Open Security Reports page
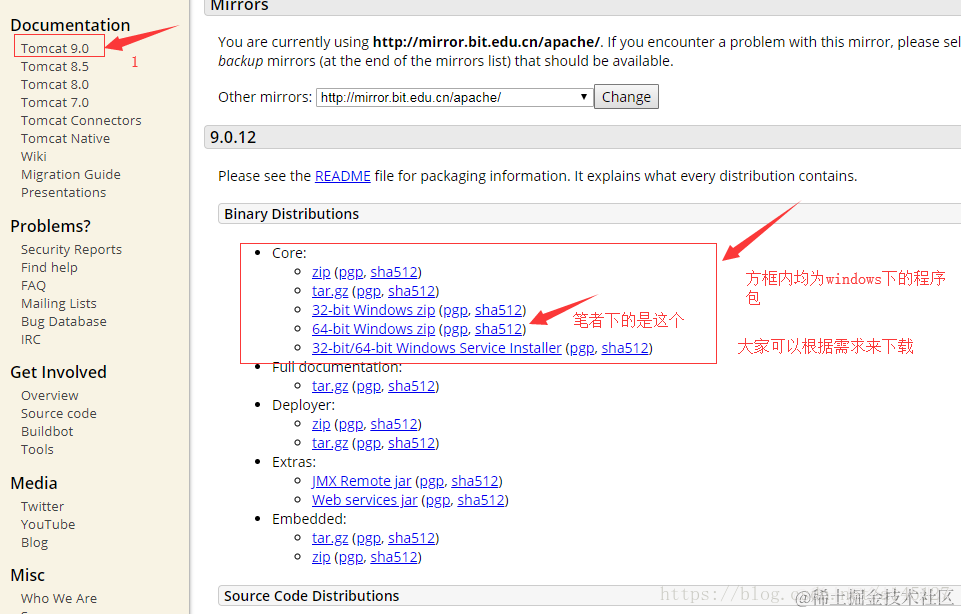 [71, 249]
